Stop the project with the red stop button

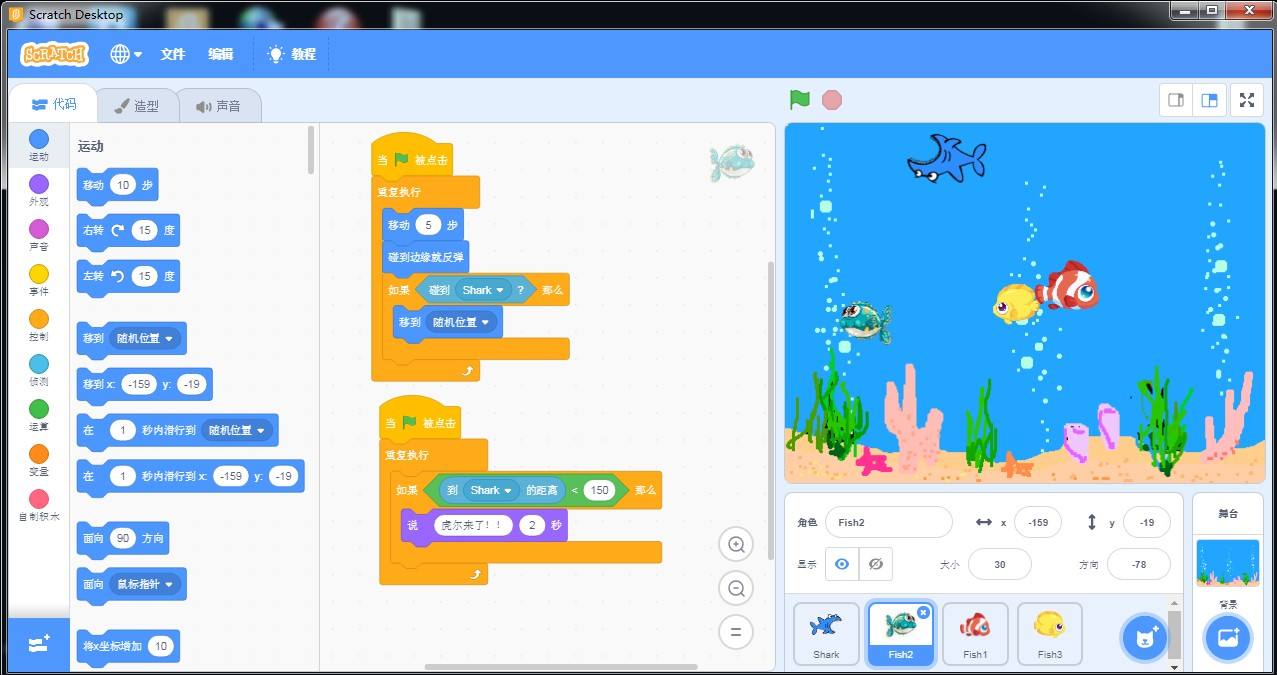831,100
